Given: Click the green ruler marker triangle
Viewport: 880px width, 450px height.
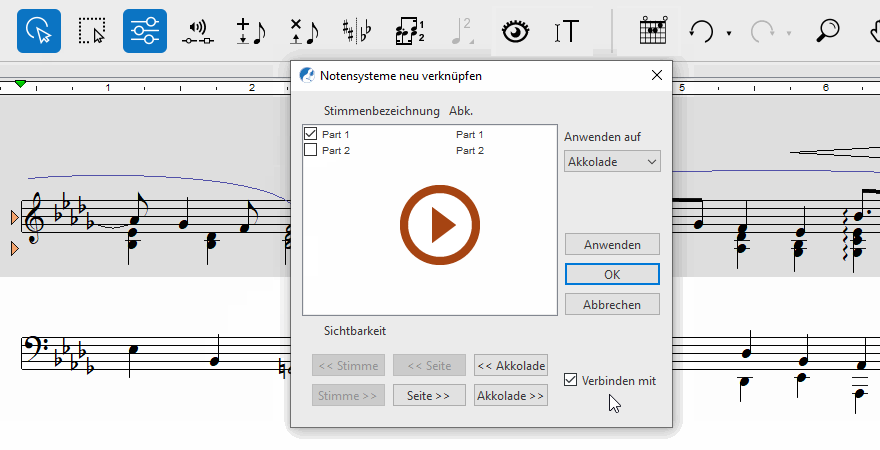Looking at the screenshot, I should pyautogui.click(x=20, y=83).
